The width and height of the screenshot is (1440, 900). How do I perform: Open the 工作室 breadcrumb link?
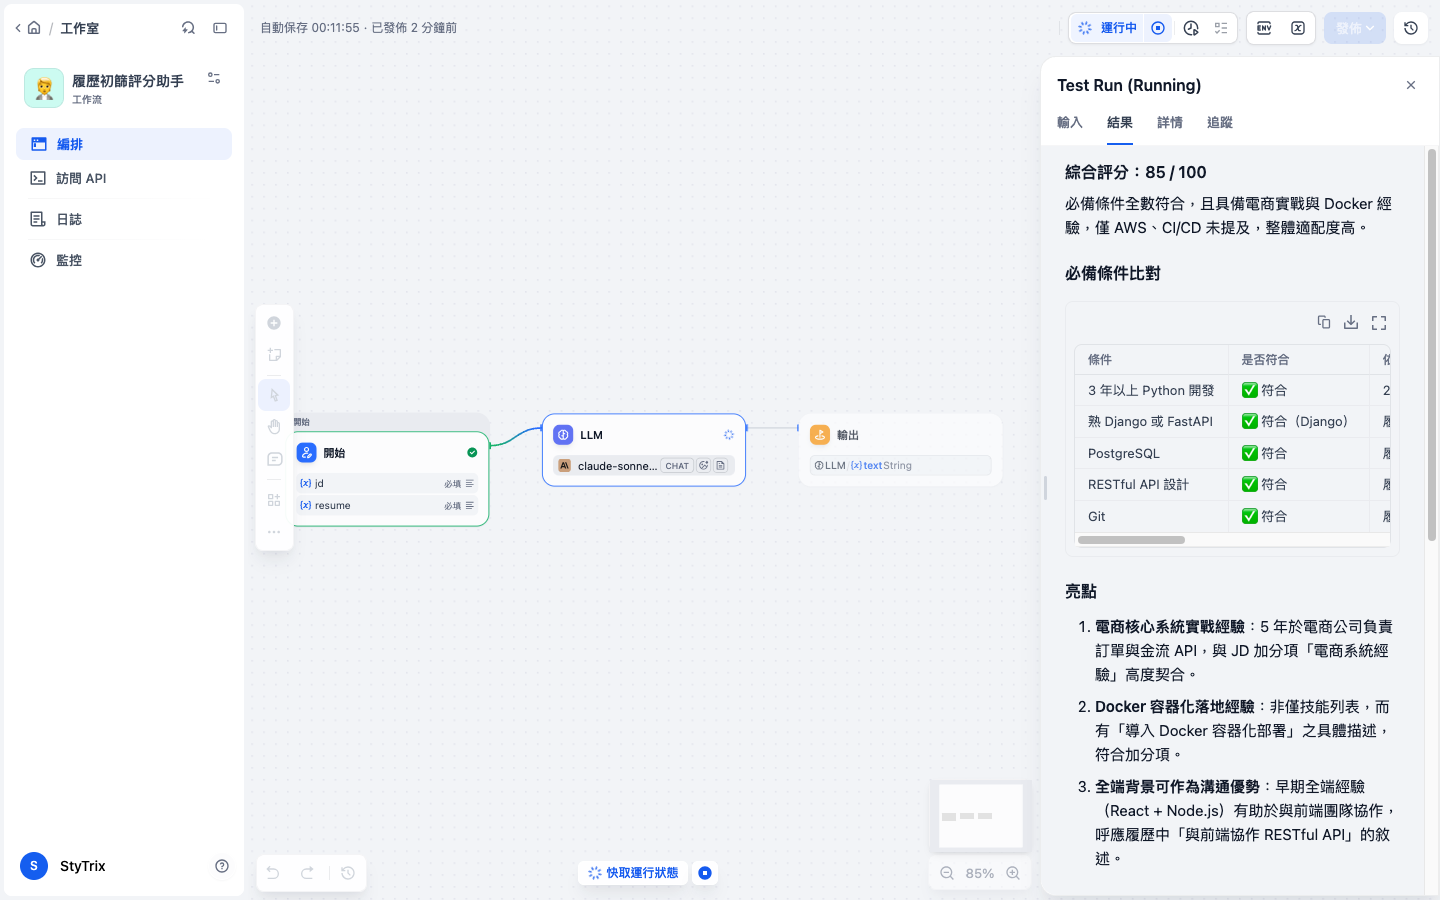pyautogui.click(x=79, y=28)
